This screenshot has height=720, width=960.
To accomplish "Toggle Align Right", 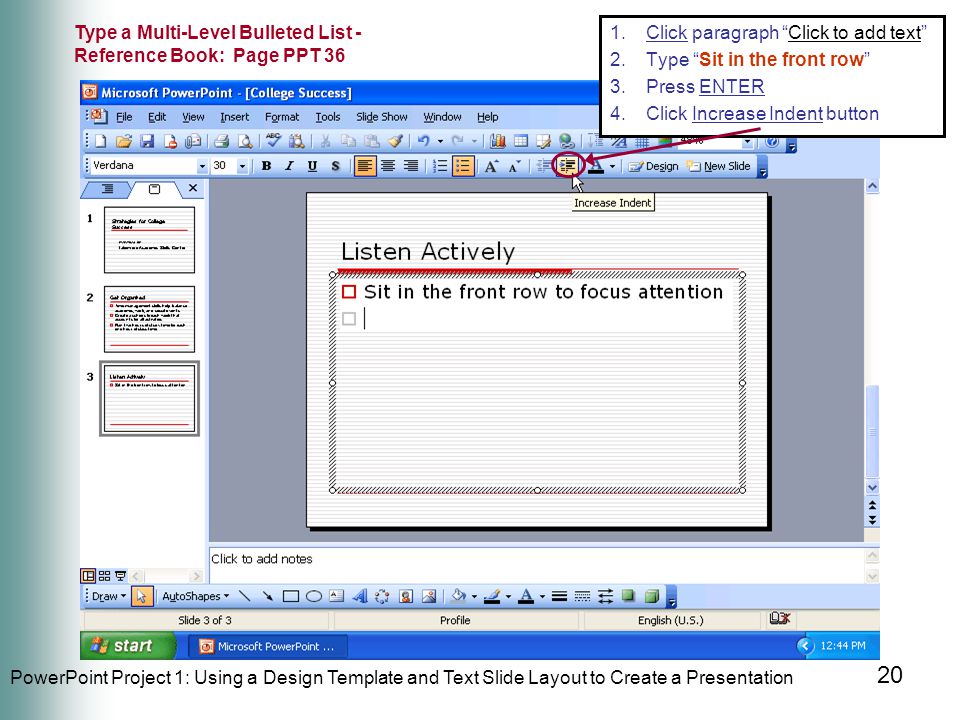I will (411, 166).
